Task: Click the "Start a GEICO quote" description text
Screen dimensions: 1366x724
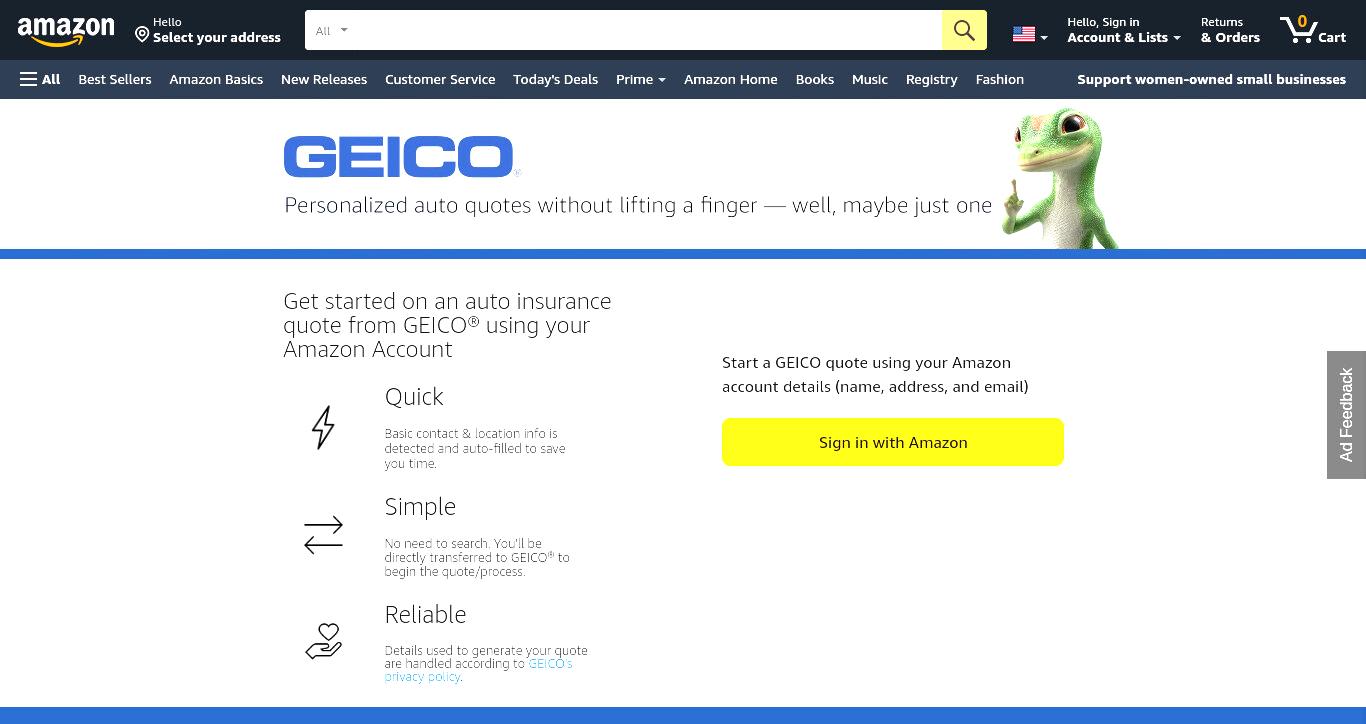Action: pos(875,374)
